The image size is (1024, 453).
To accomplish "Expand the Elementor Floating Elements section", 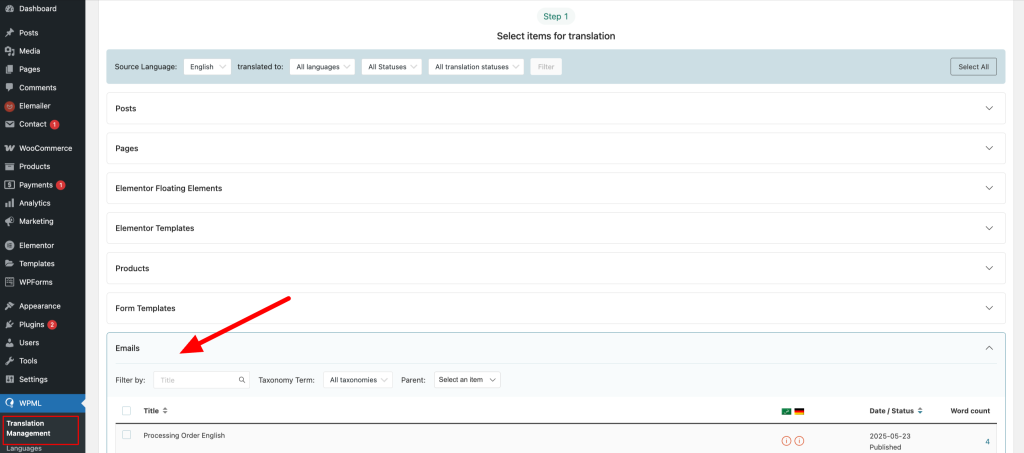I will [556, 188].
